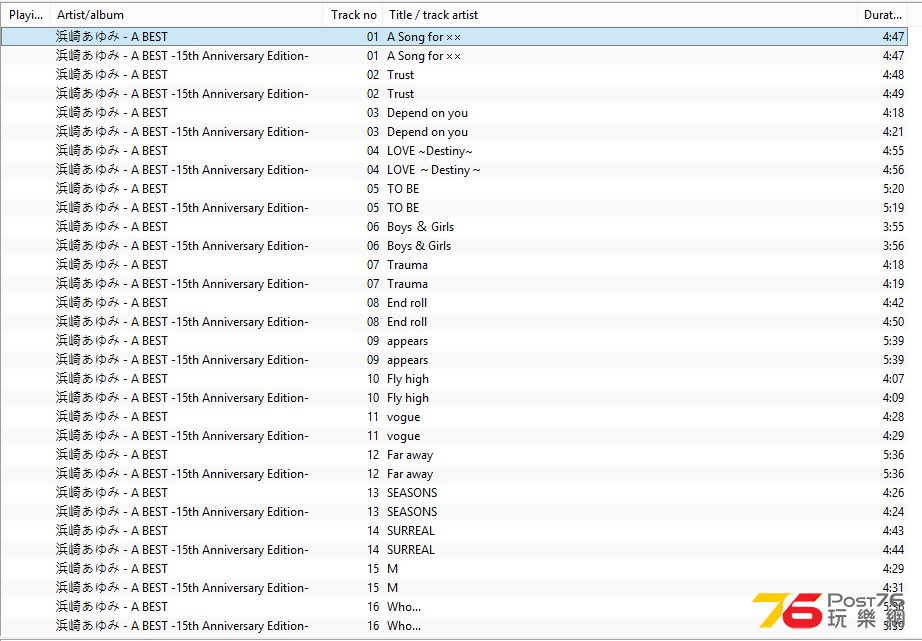Select 'SURREAL' lasting 4:44
This screenshot has width=922, height=641.
(411, 550)
